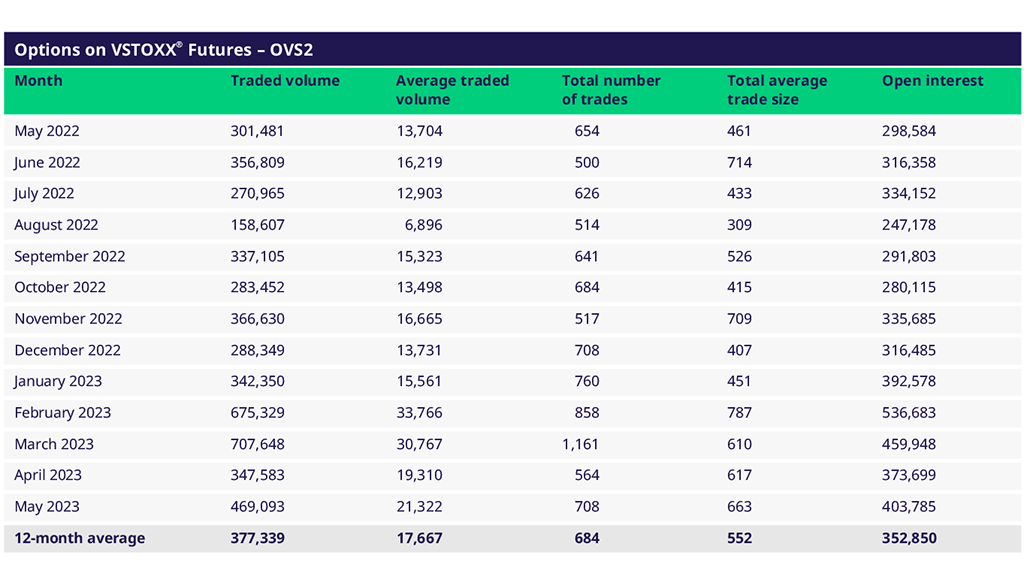Click the September 2022 row label
Image resolution: width=1024 pixels, height=585 pixels.
[70, 256]
